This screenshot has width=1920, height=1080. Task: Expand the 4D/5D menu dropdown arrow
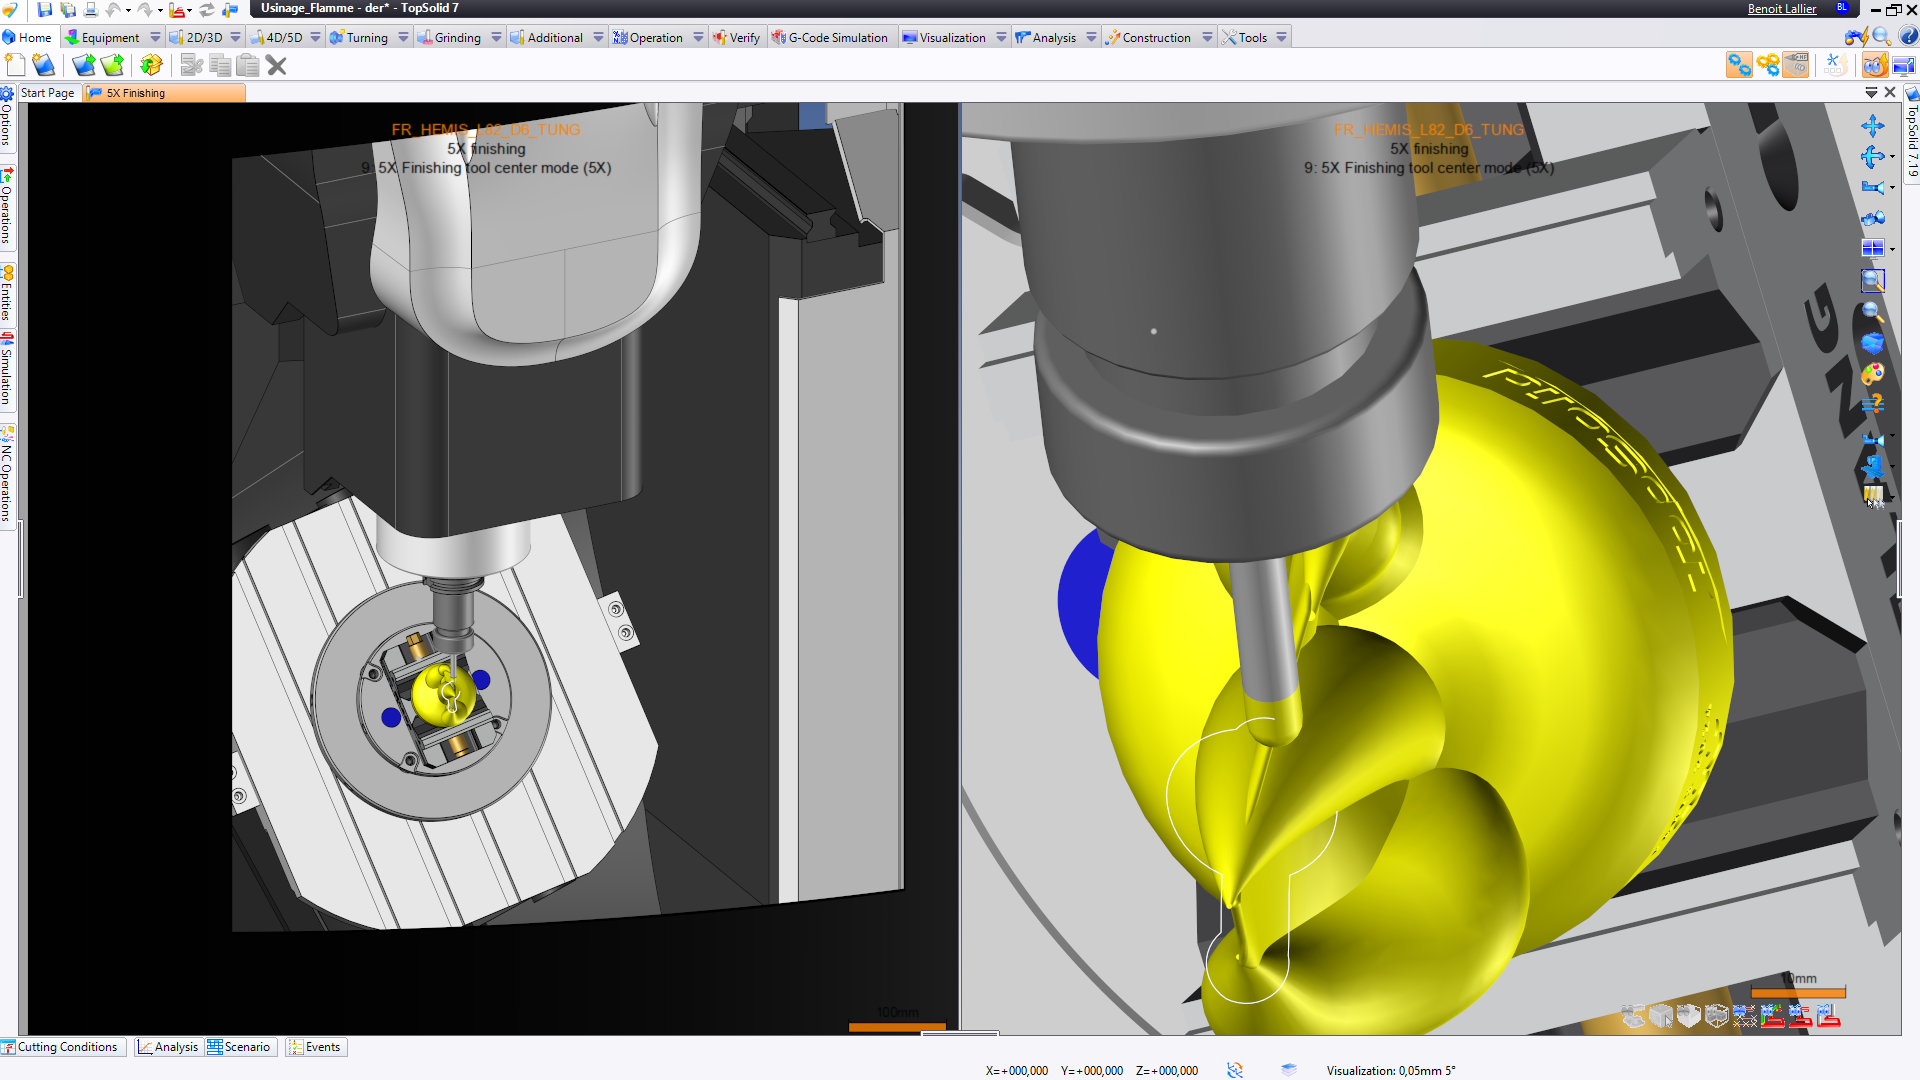point(316,37)
